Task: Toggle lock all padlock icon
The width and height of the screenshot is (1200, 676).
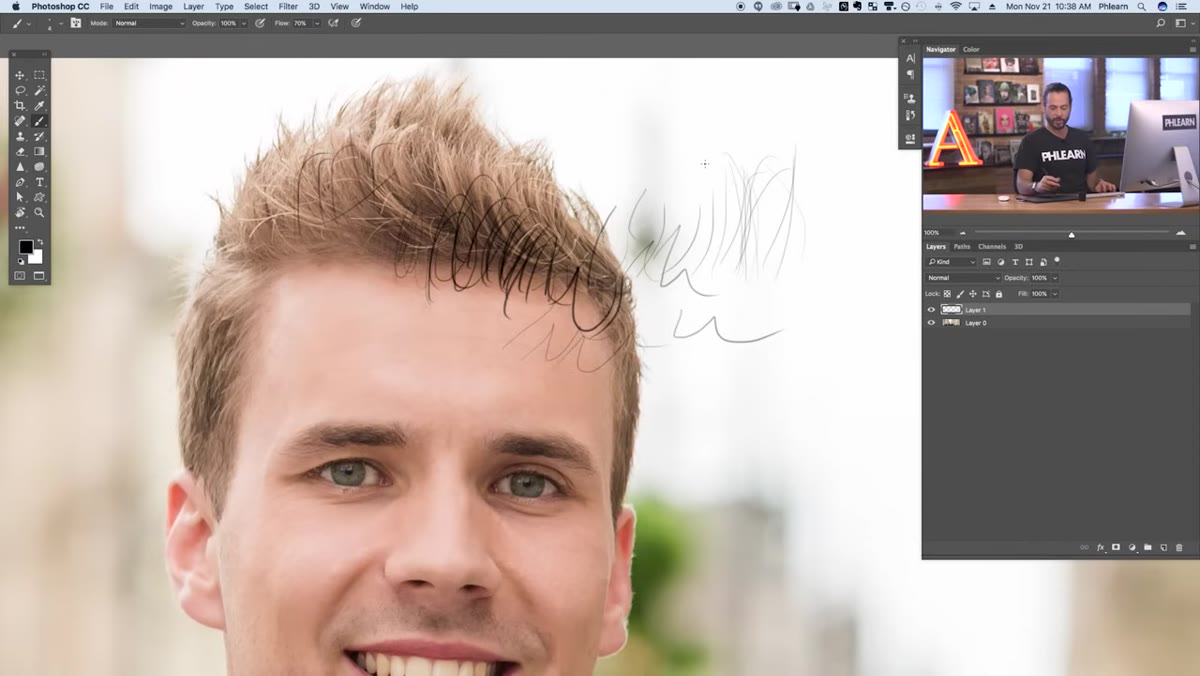Action: [x=998, y=294]
